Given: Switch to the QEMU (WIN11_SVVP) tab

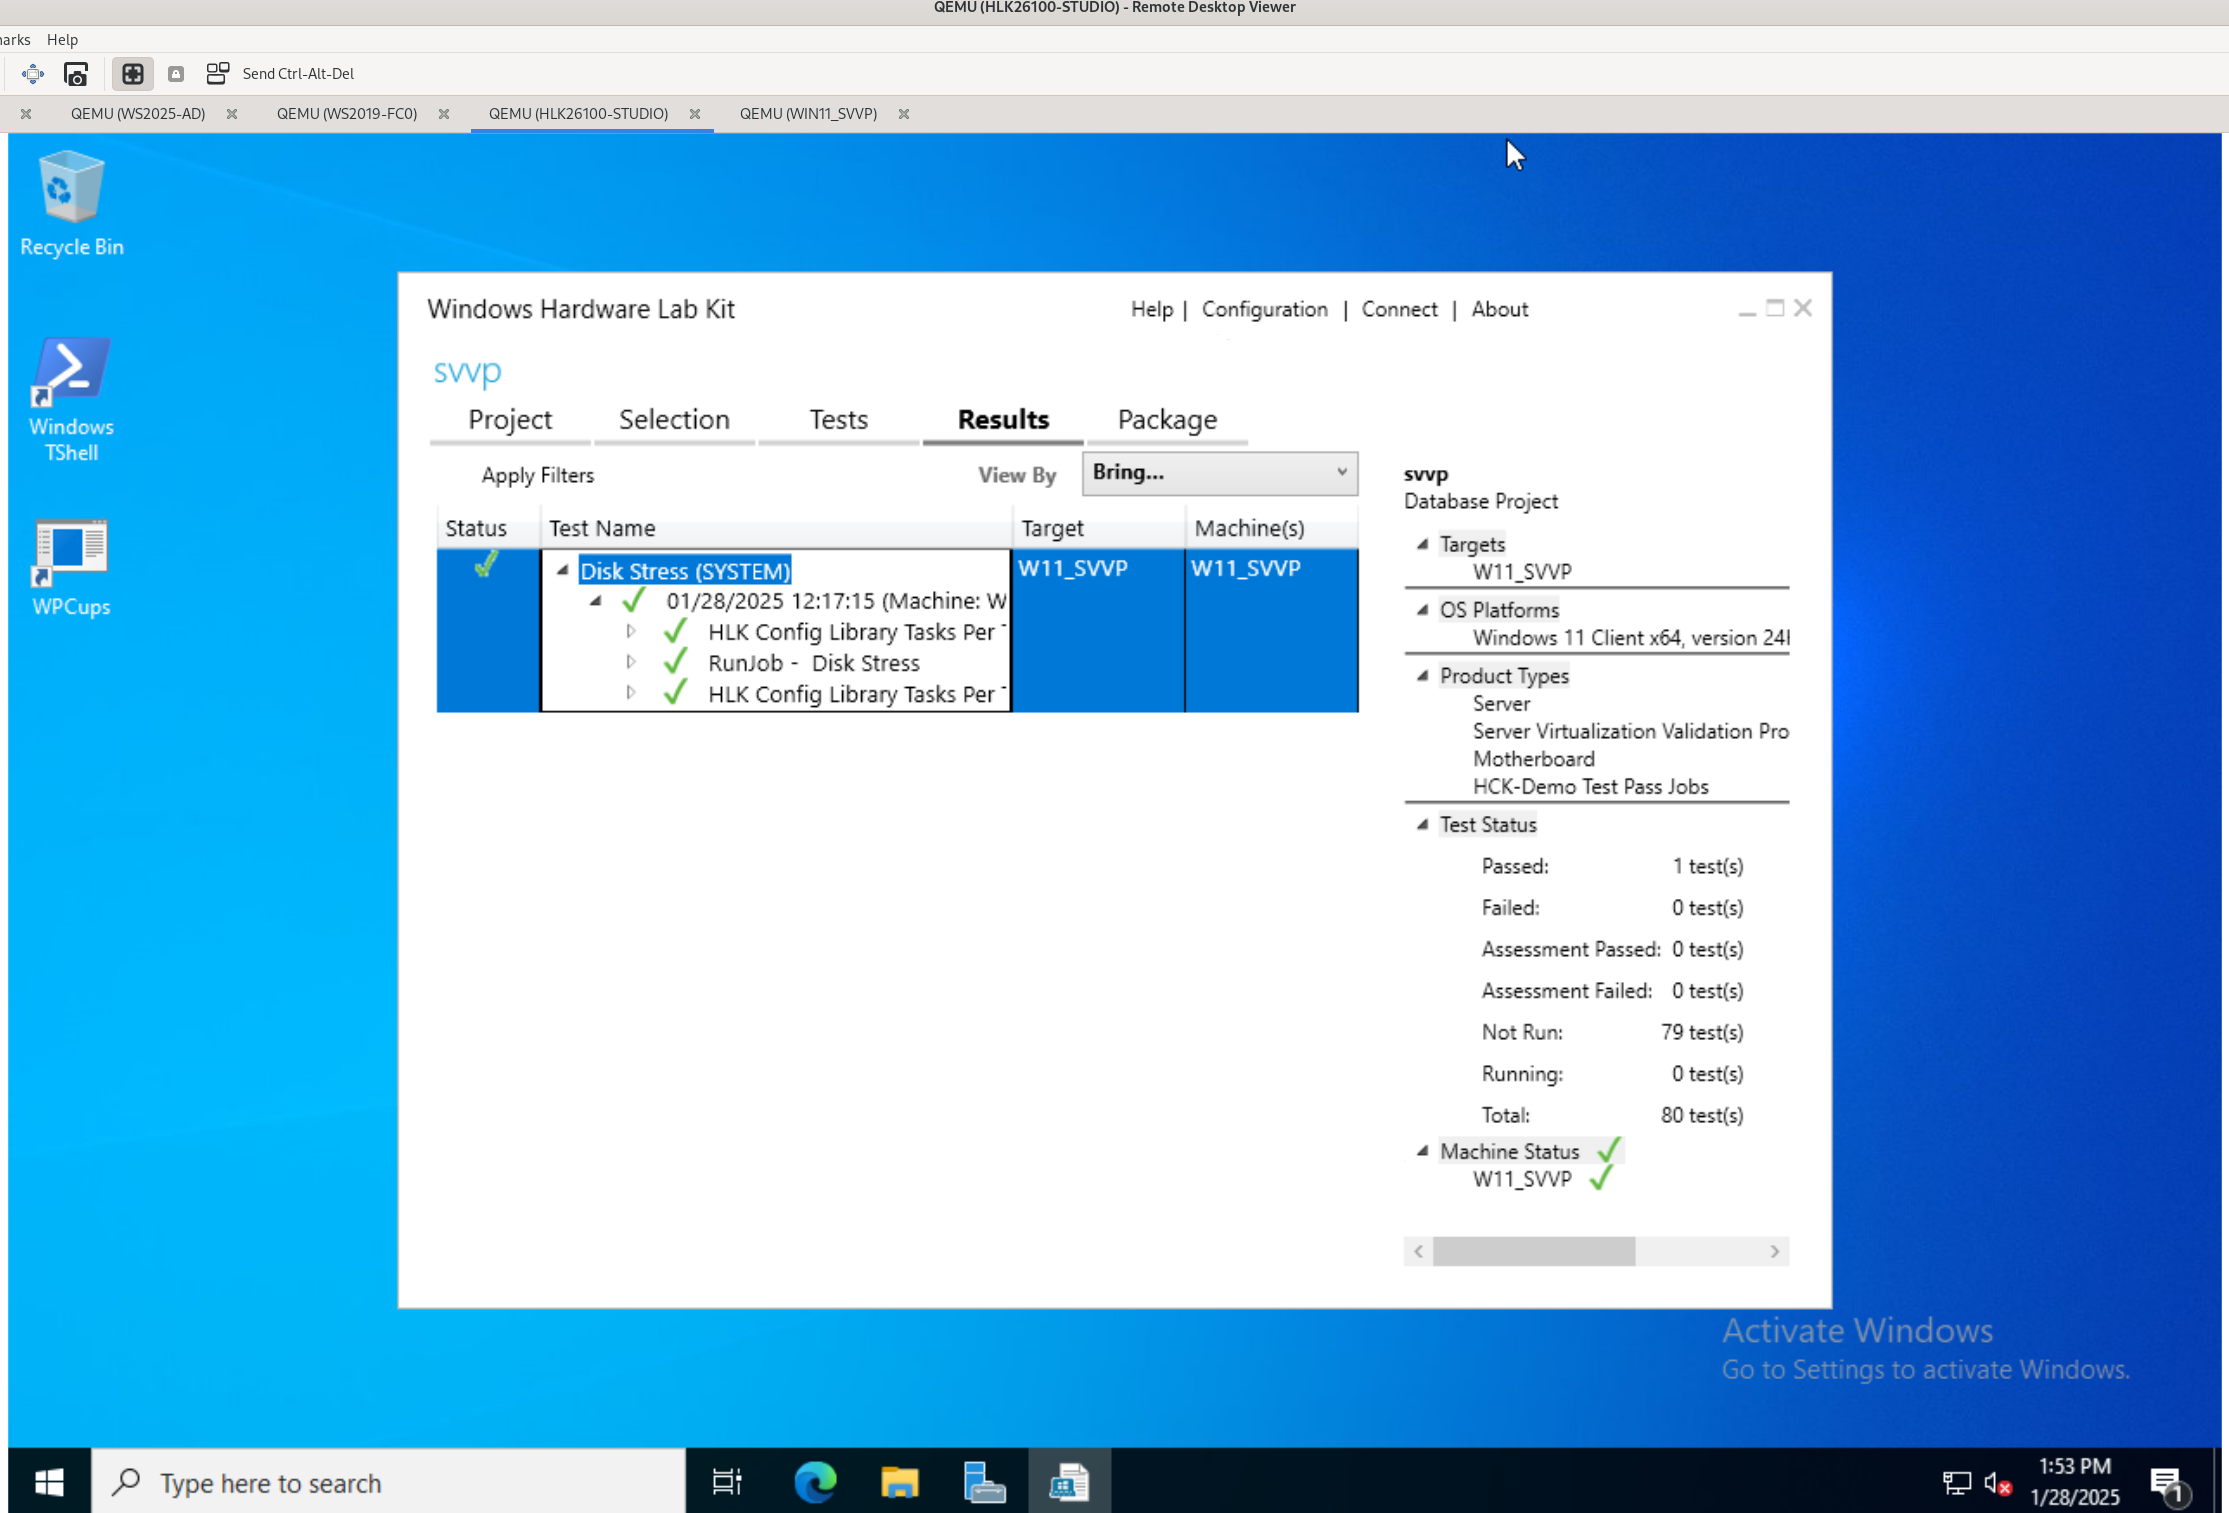Looking at the screenshot, I should pyautogui.click(x=808, y=114).
